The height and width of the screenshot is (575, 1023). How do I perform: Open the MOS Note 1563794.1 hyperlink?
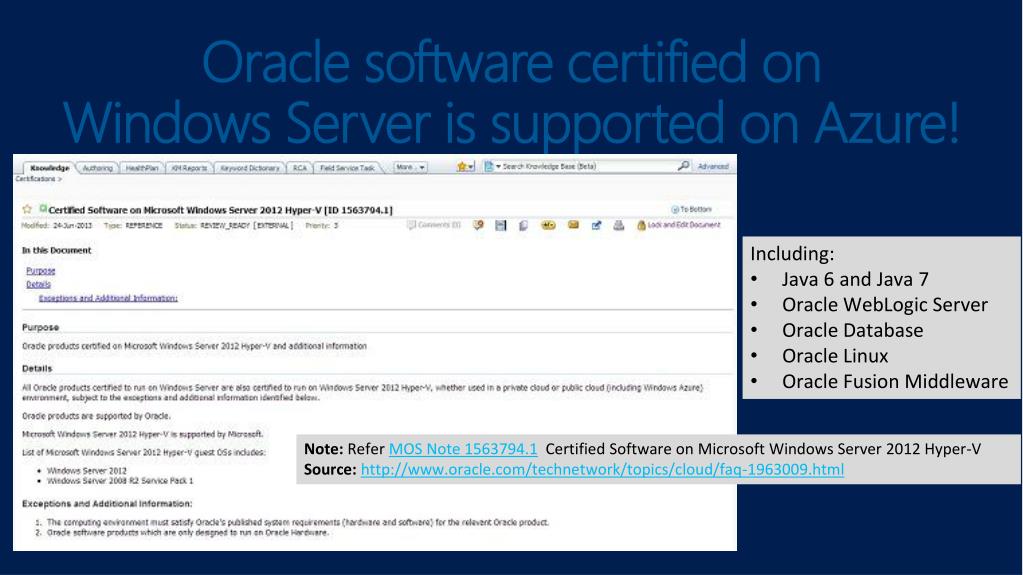[463, 449]
